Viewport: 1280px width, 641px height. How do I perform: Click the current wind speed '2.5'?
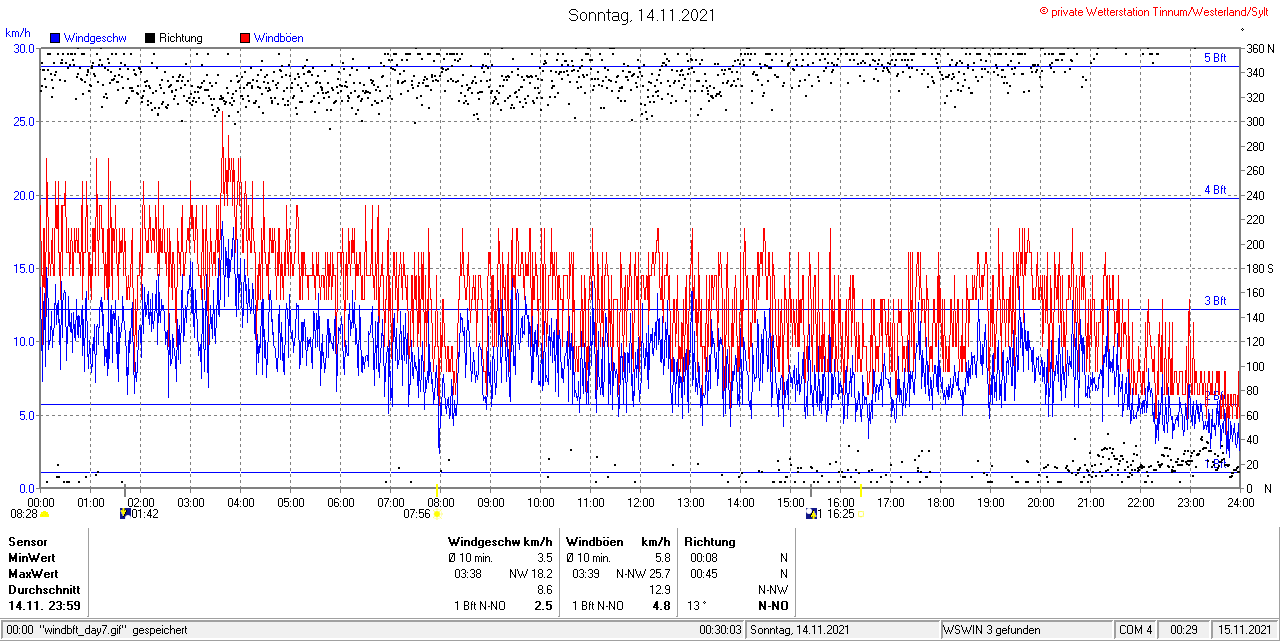[x=543, y=606]
